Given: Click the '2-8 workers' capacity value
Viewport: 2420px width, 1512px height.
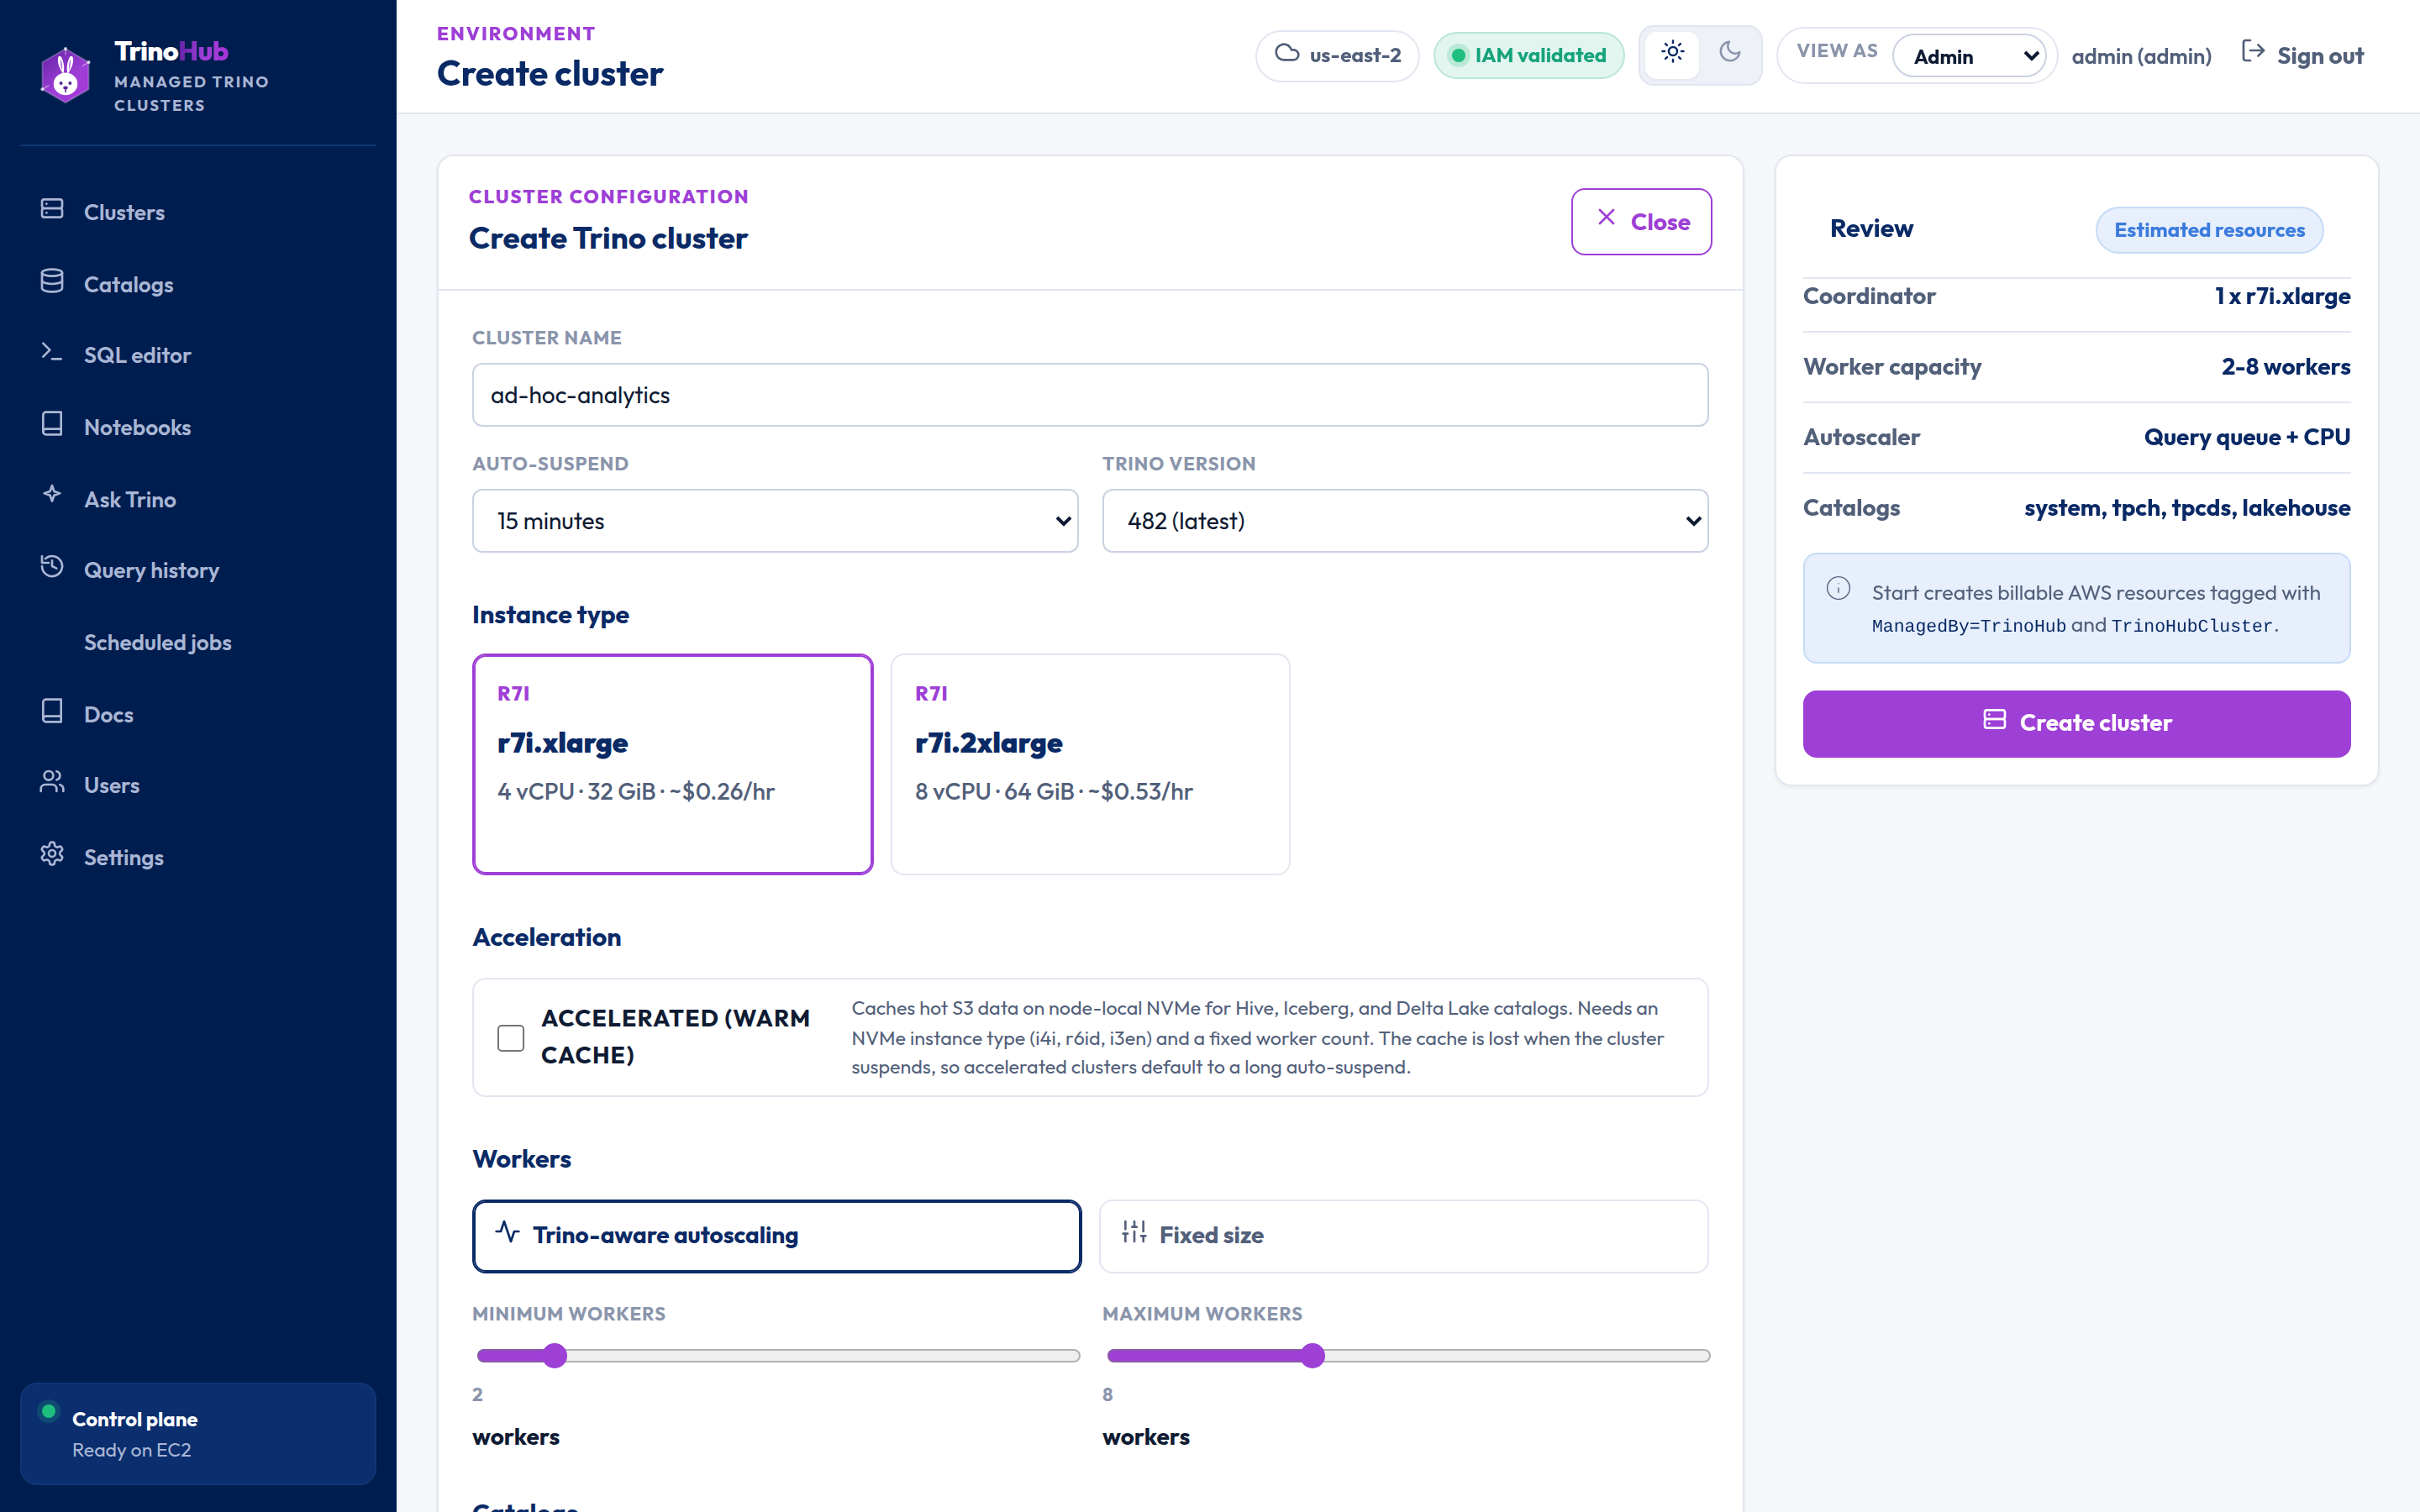Looking at the screenshot, I should [x=2285, y=367].
